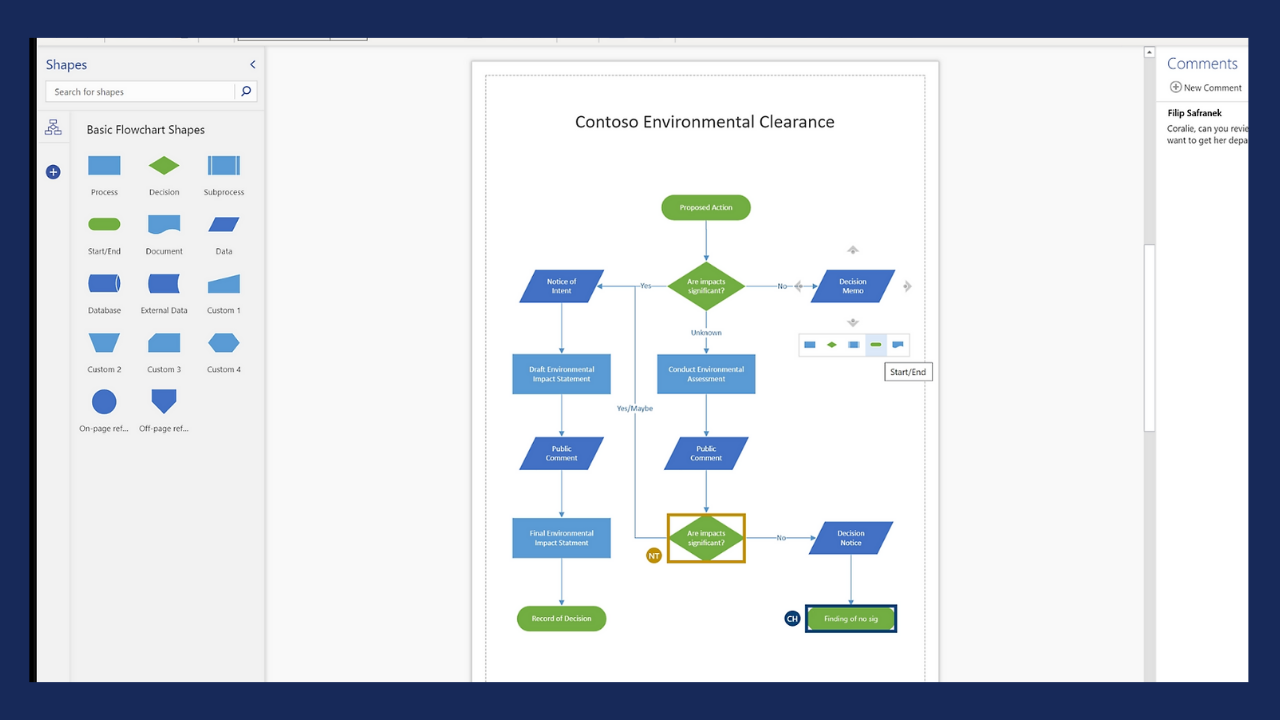Click the down AutoConnect arrow below Decision Memo
This screenshot has width=1280, height=720.
point(853,322)
